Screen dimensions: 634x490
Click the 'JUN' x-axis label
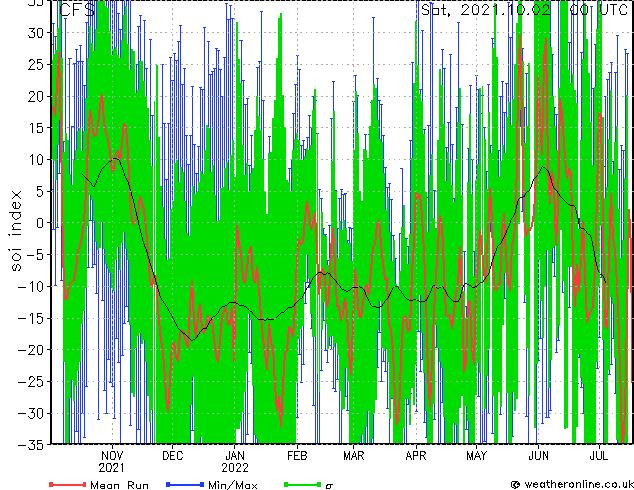(539, 456)
